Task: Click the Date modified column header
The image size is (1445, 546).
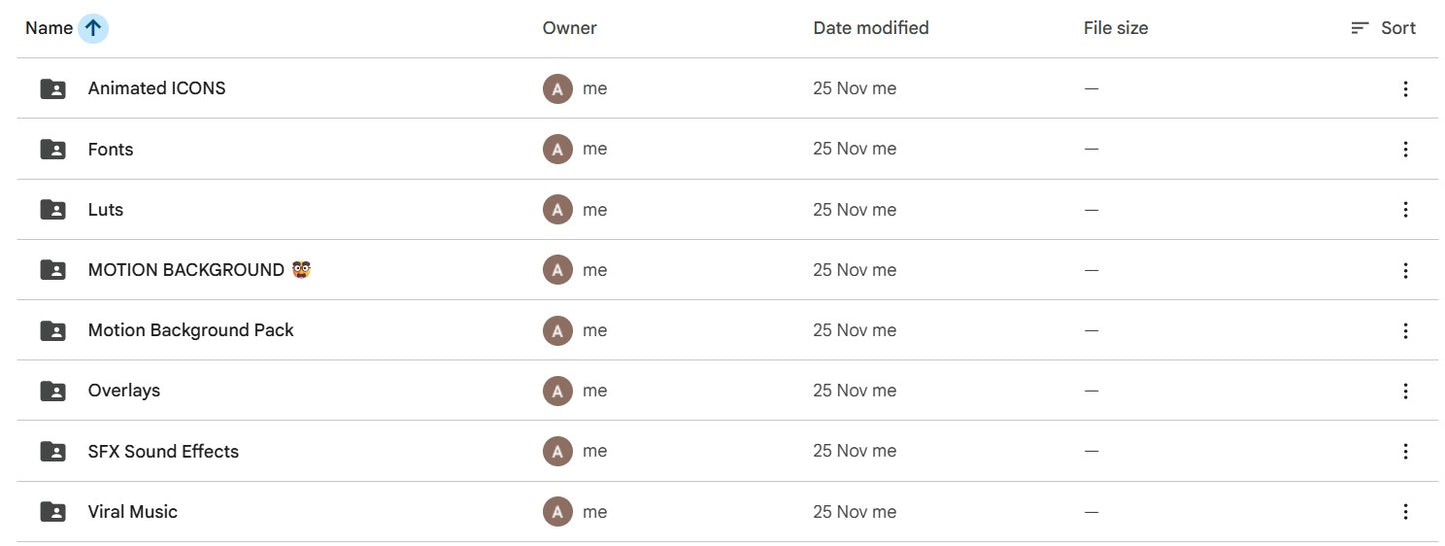Action: pos(871,28)
